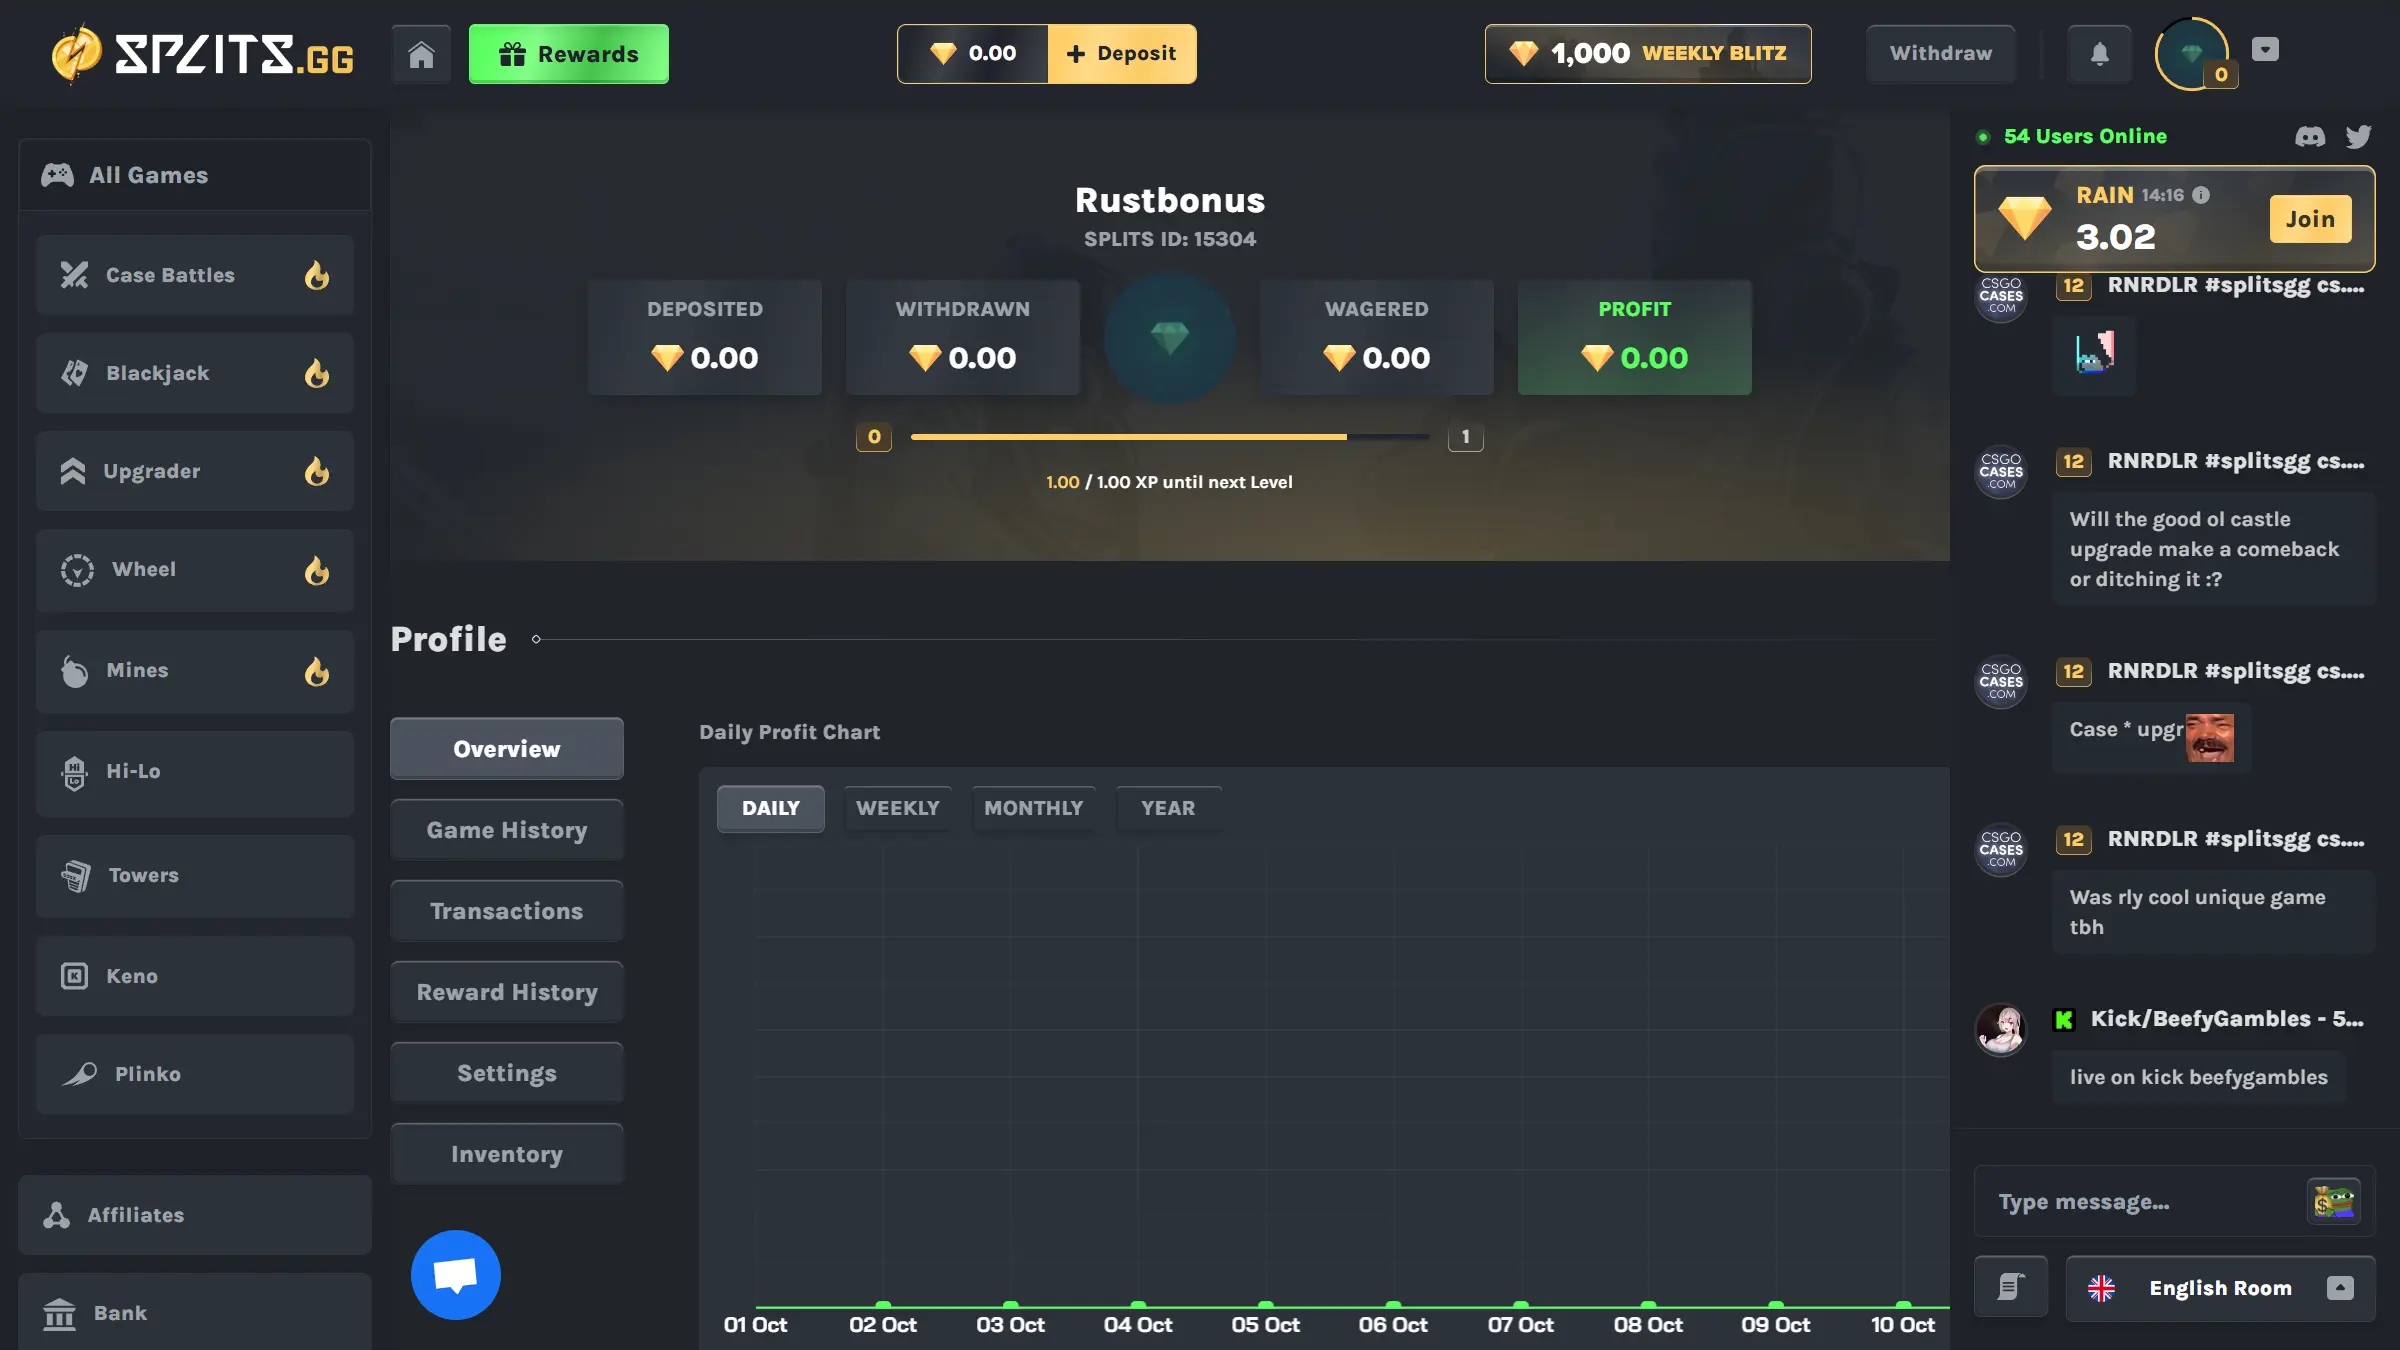2400x1350 pixels.
Task: Open the Splits.gg logo home link
Action: point(204,54)
